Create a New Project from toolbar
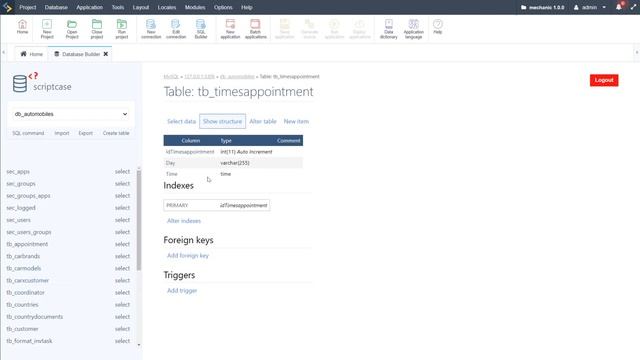 click(47, 29)
